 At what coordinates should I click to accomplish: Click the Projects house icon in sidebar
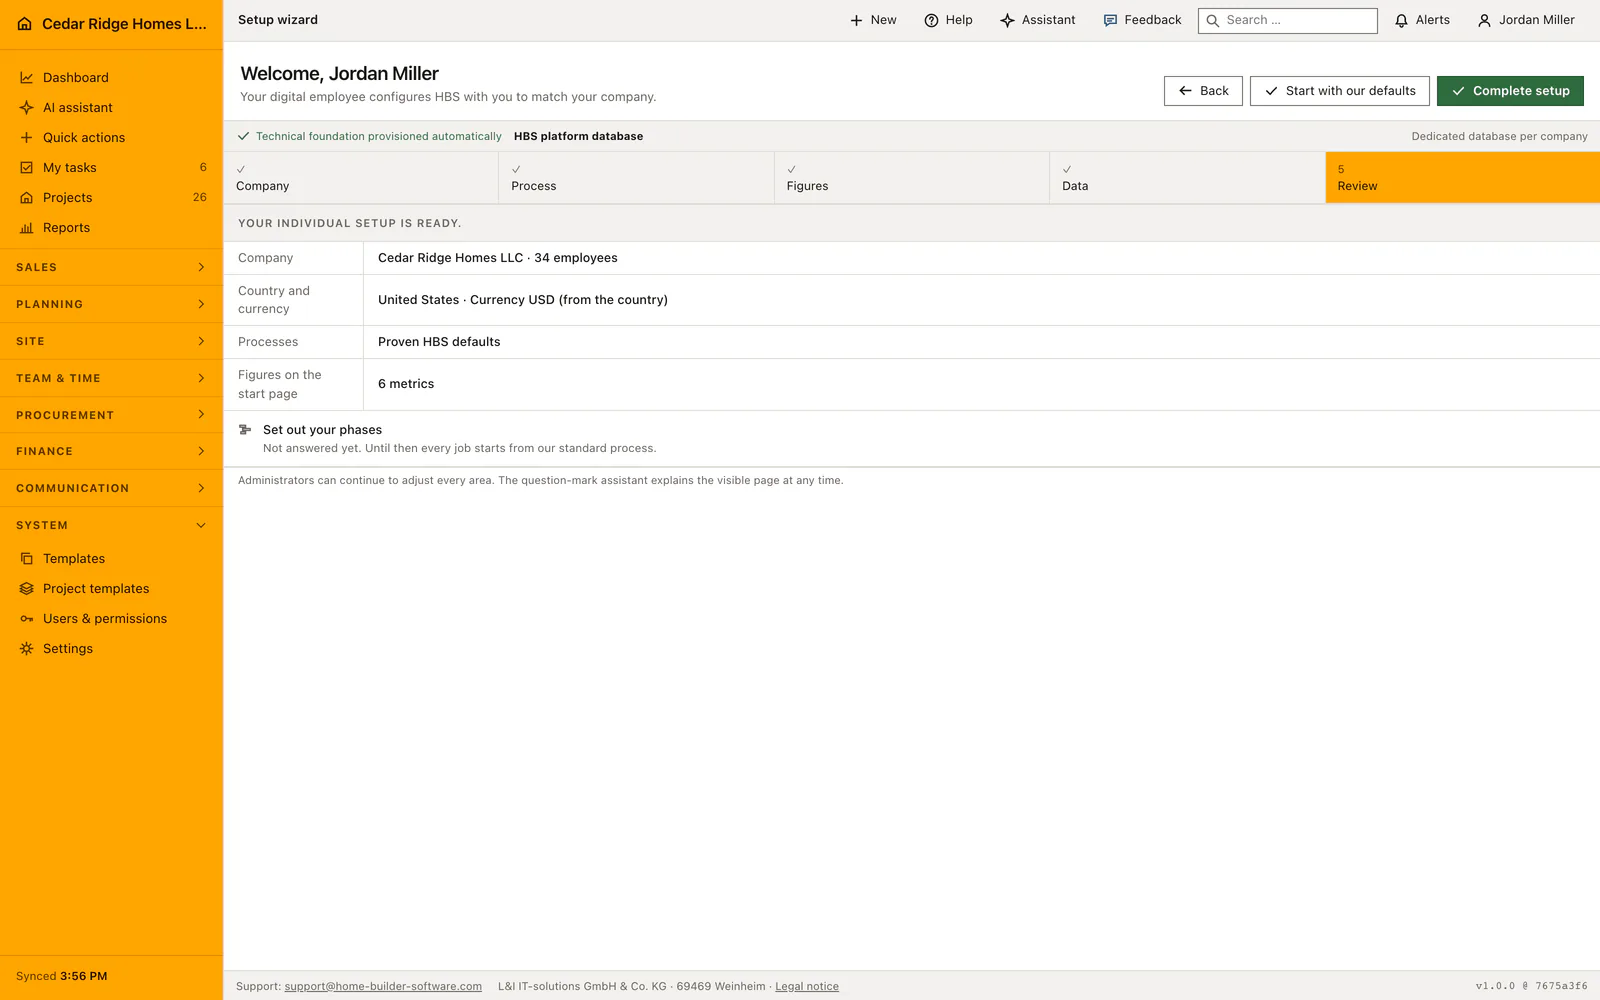[x=27, y=198]
